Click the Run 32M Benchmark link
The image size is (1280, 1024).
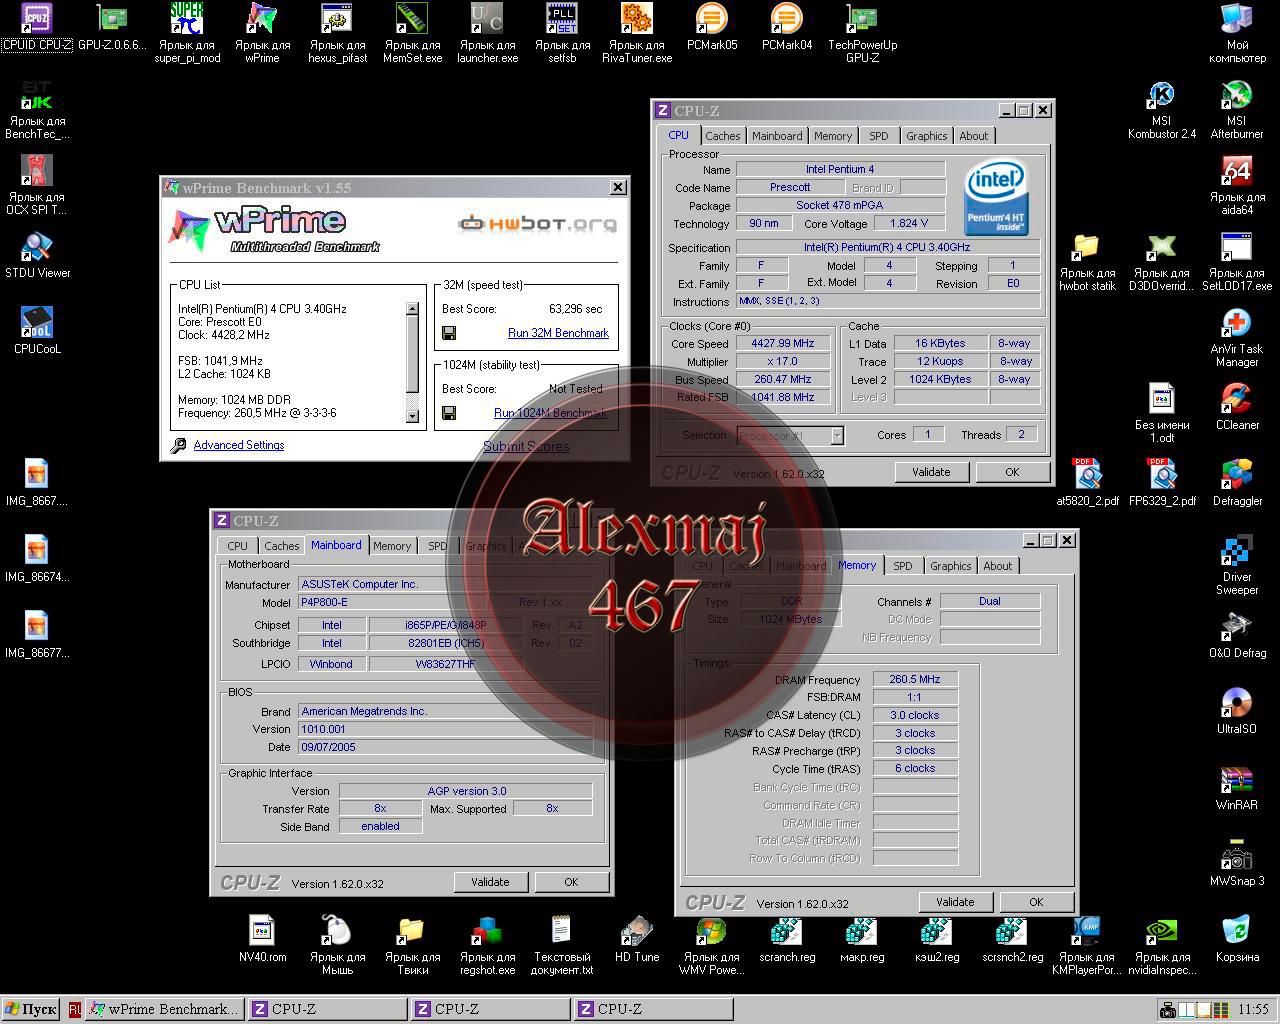[x=558, y=333]
